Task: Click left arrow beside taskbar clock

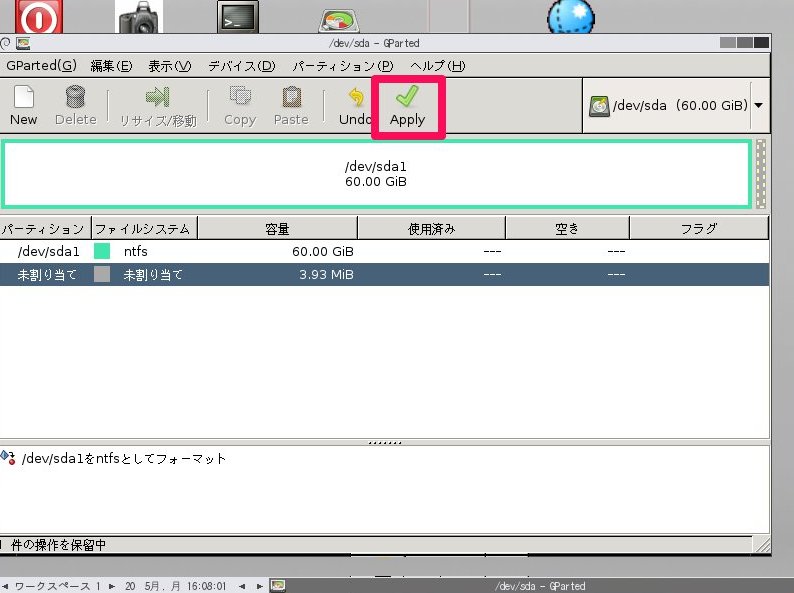Action: pyautogui.click(x=242, y=586)
